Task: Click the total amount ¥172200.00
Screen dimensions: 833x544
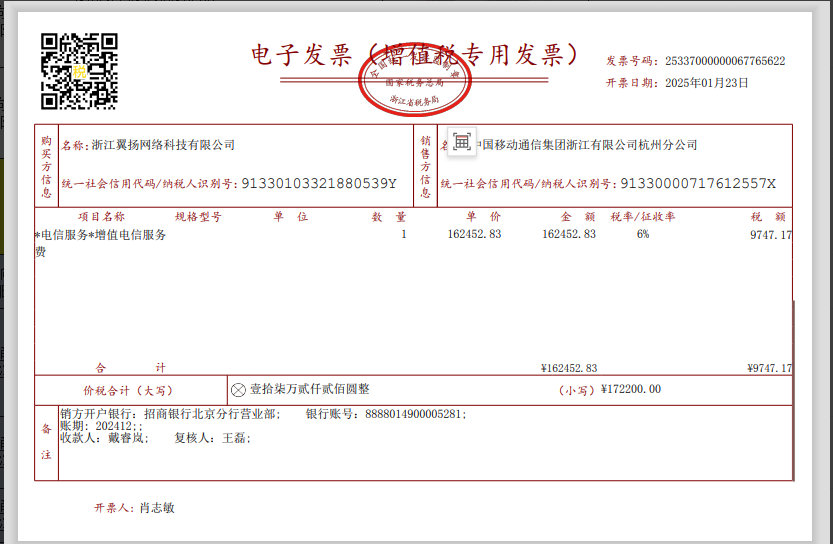Action: [x=631, y=390]
